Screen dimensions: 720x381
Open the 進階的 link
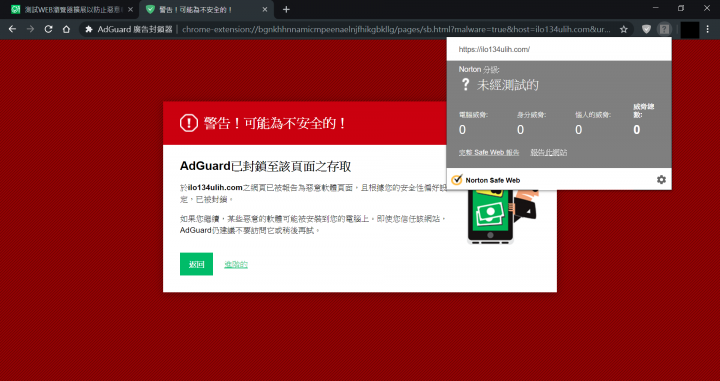coord(236,264)
